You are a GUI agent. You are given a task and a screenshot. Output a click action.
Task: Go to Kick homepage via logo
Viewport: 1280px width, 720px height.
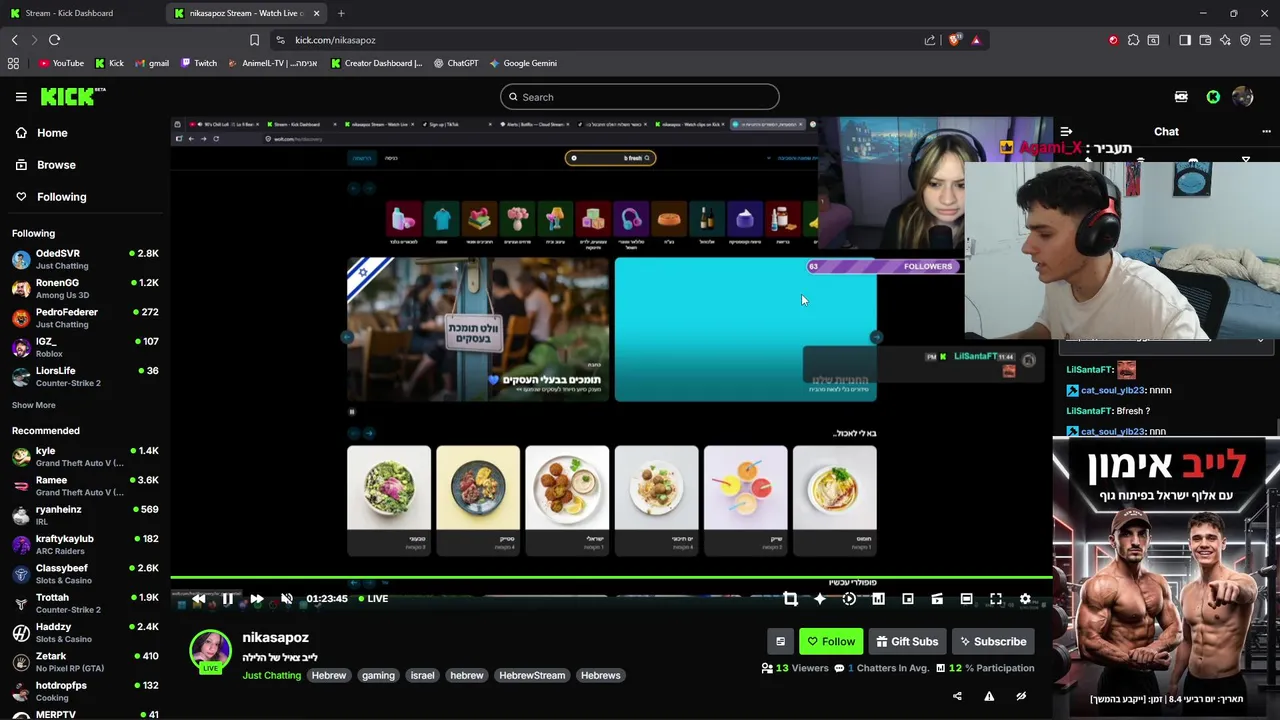(72, 96)
